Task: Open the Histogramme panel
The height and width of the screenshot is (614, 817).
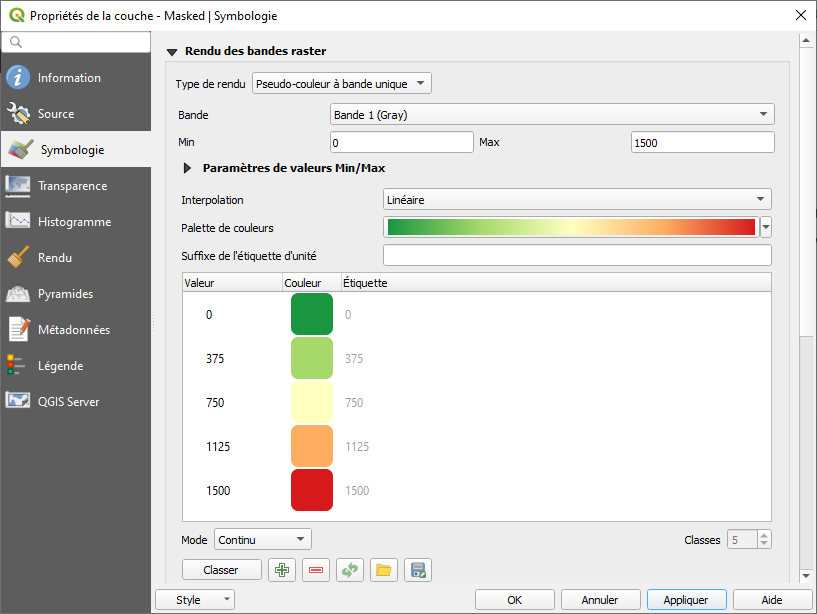Action: tap(74, 222)
